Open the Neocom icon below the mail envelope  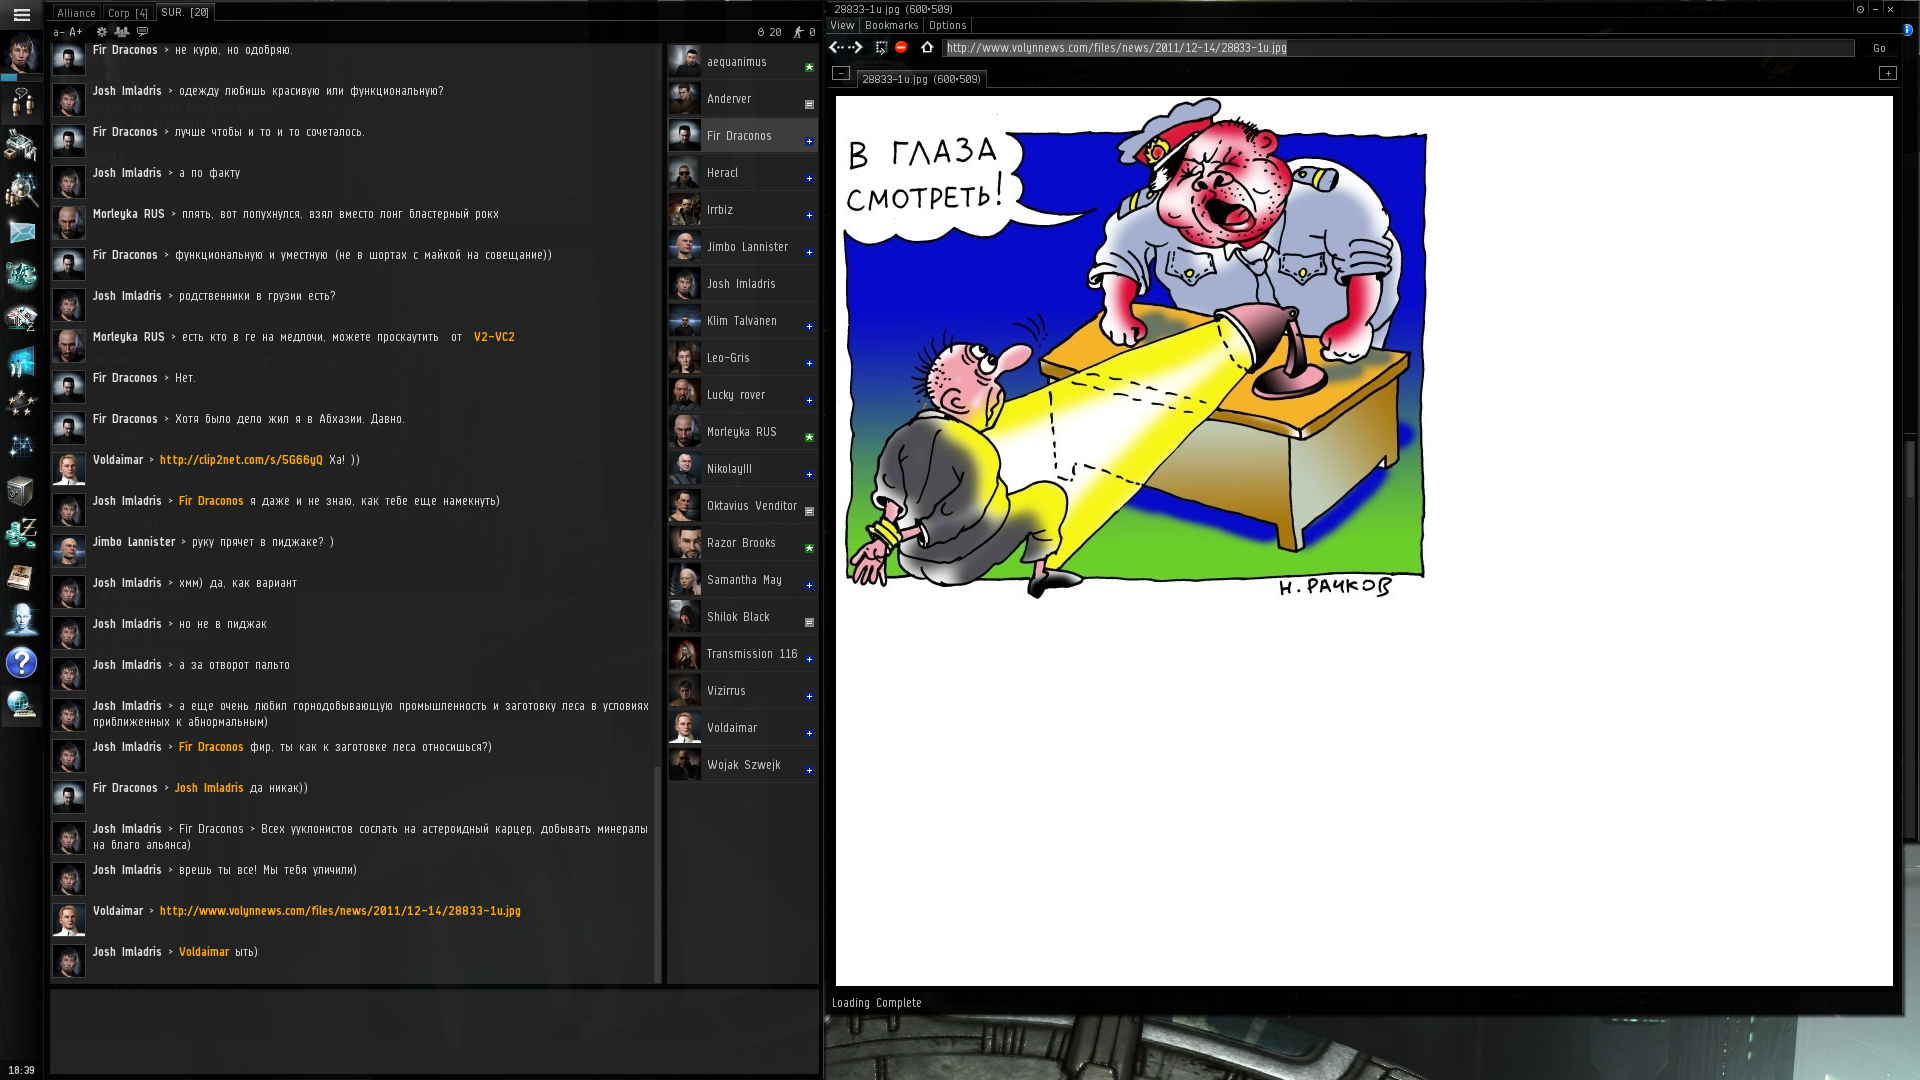[21, 275]
